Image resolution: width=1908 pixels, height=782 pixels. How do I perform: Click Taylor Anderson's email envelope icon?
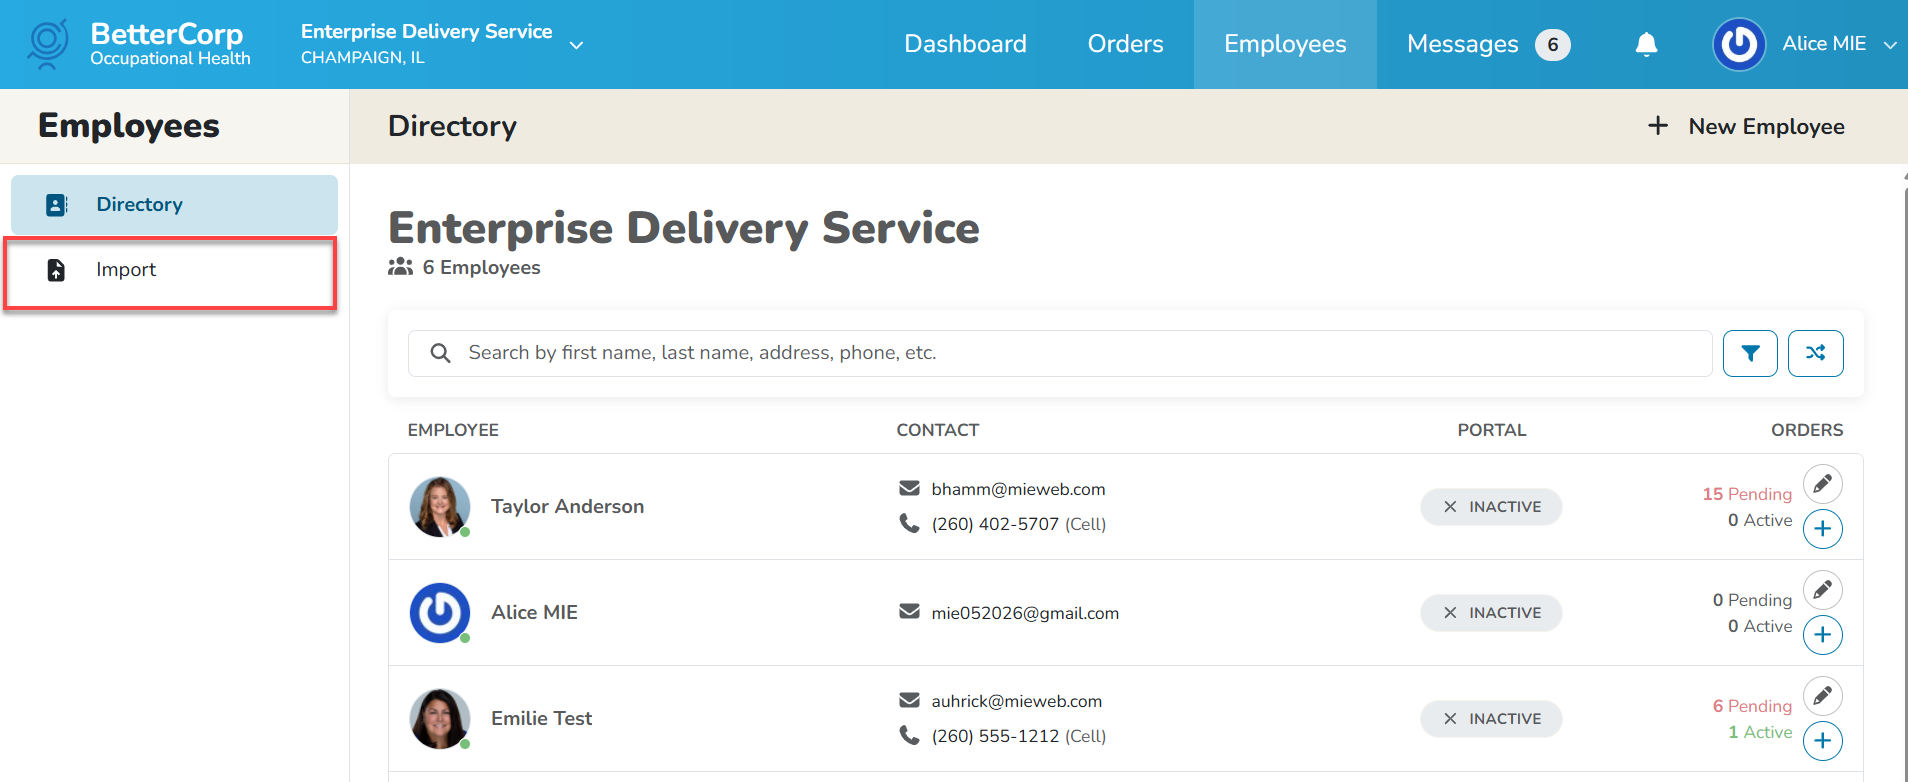tap(909, 488)
